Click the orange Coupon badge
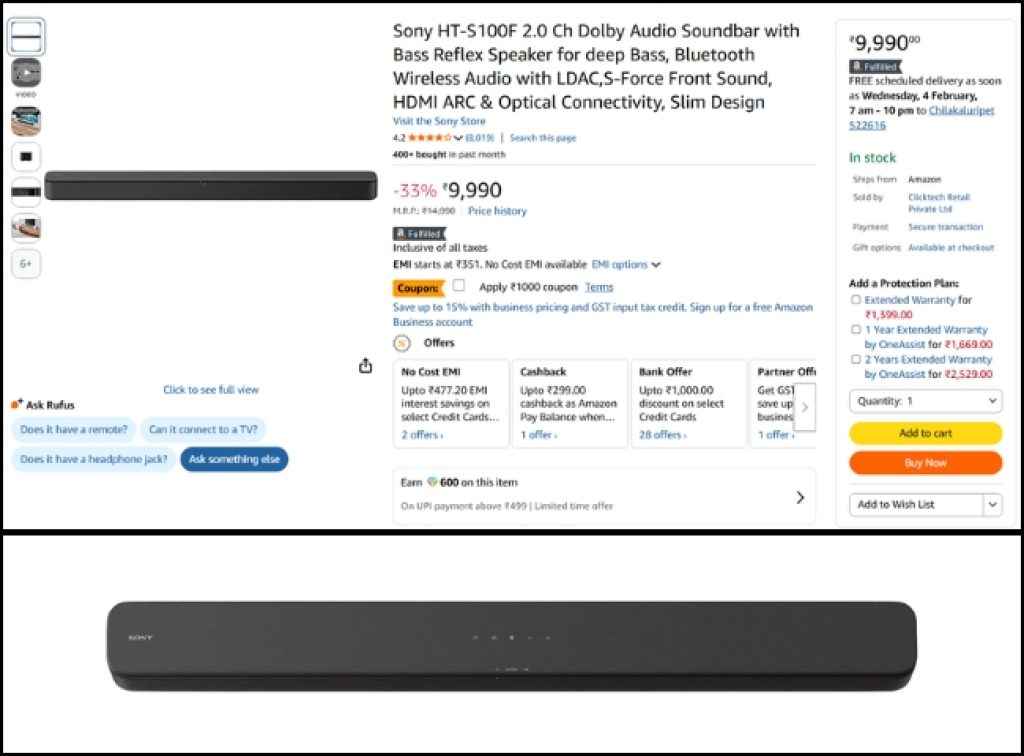 (418, 287)
